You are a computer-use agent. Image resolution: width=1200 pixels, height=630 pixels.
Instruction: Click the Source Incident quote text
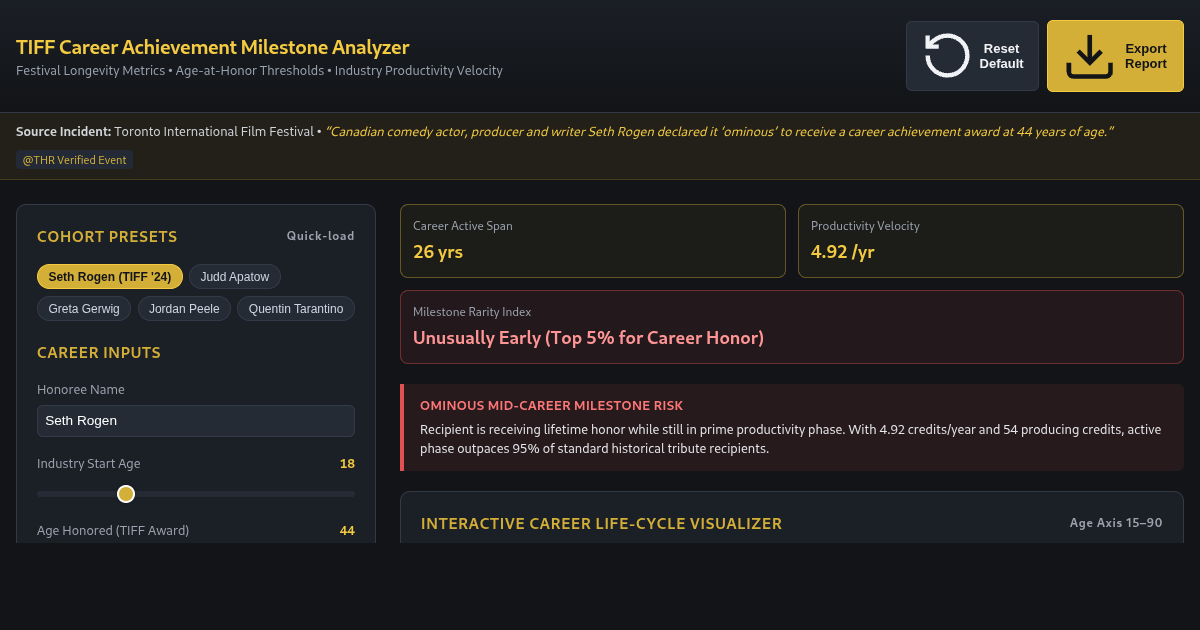[719, 132]
